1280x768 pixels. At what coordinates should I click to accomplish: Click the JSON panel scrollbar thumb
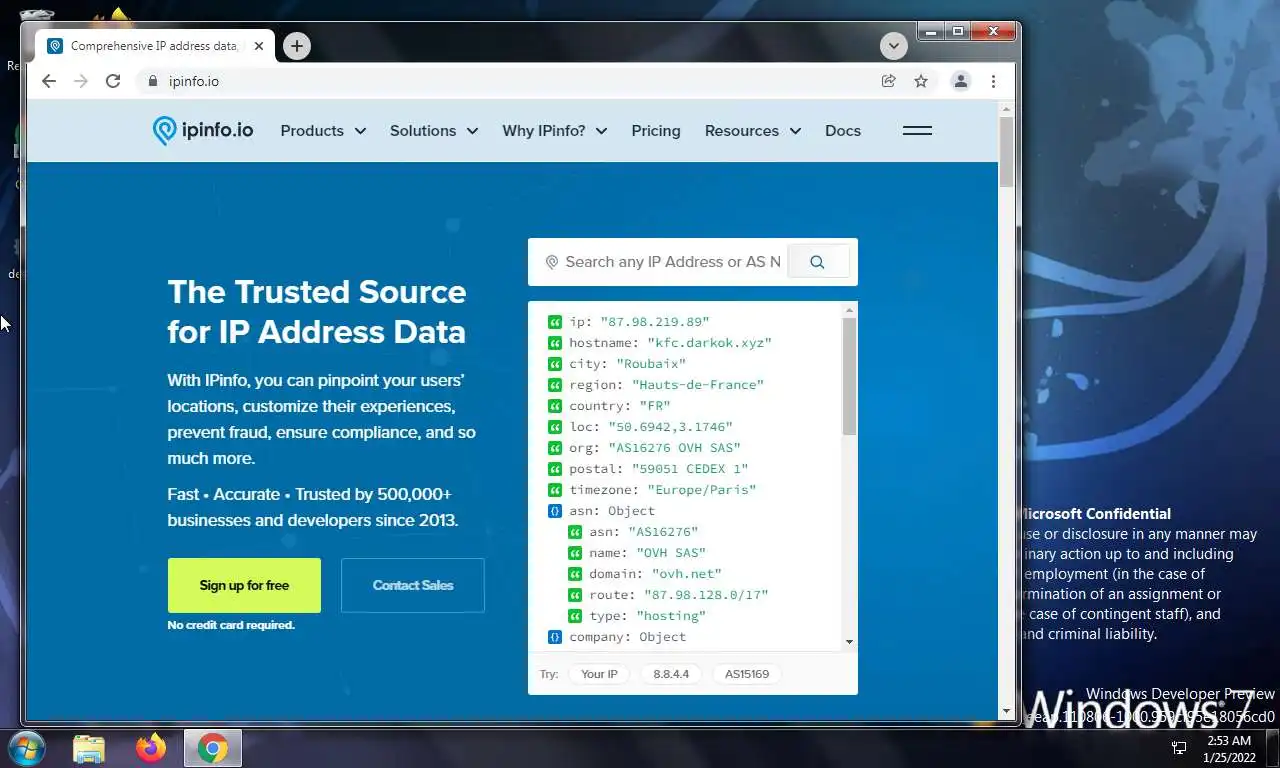(849, 376)
